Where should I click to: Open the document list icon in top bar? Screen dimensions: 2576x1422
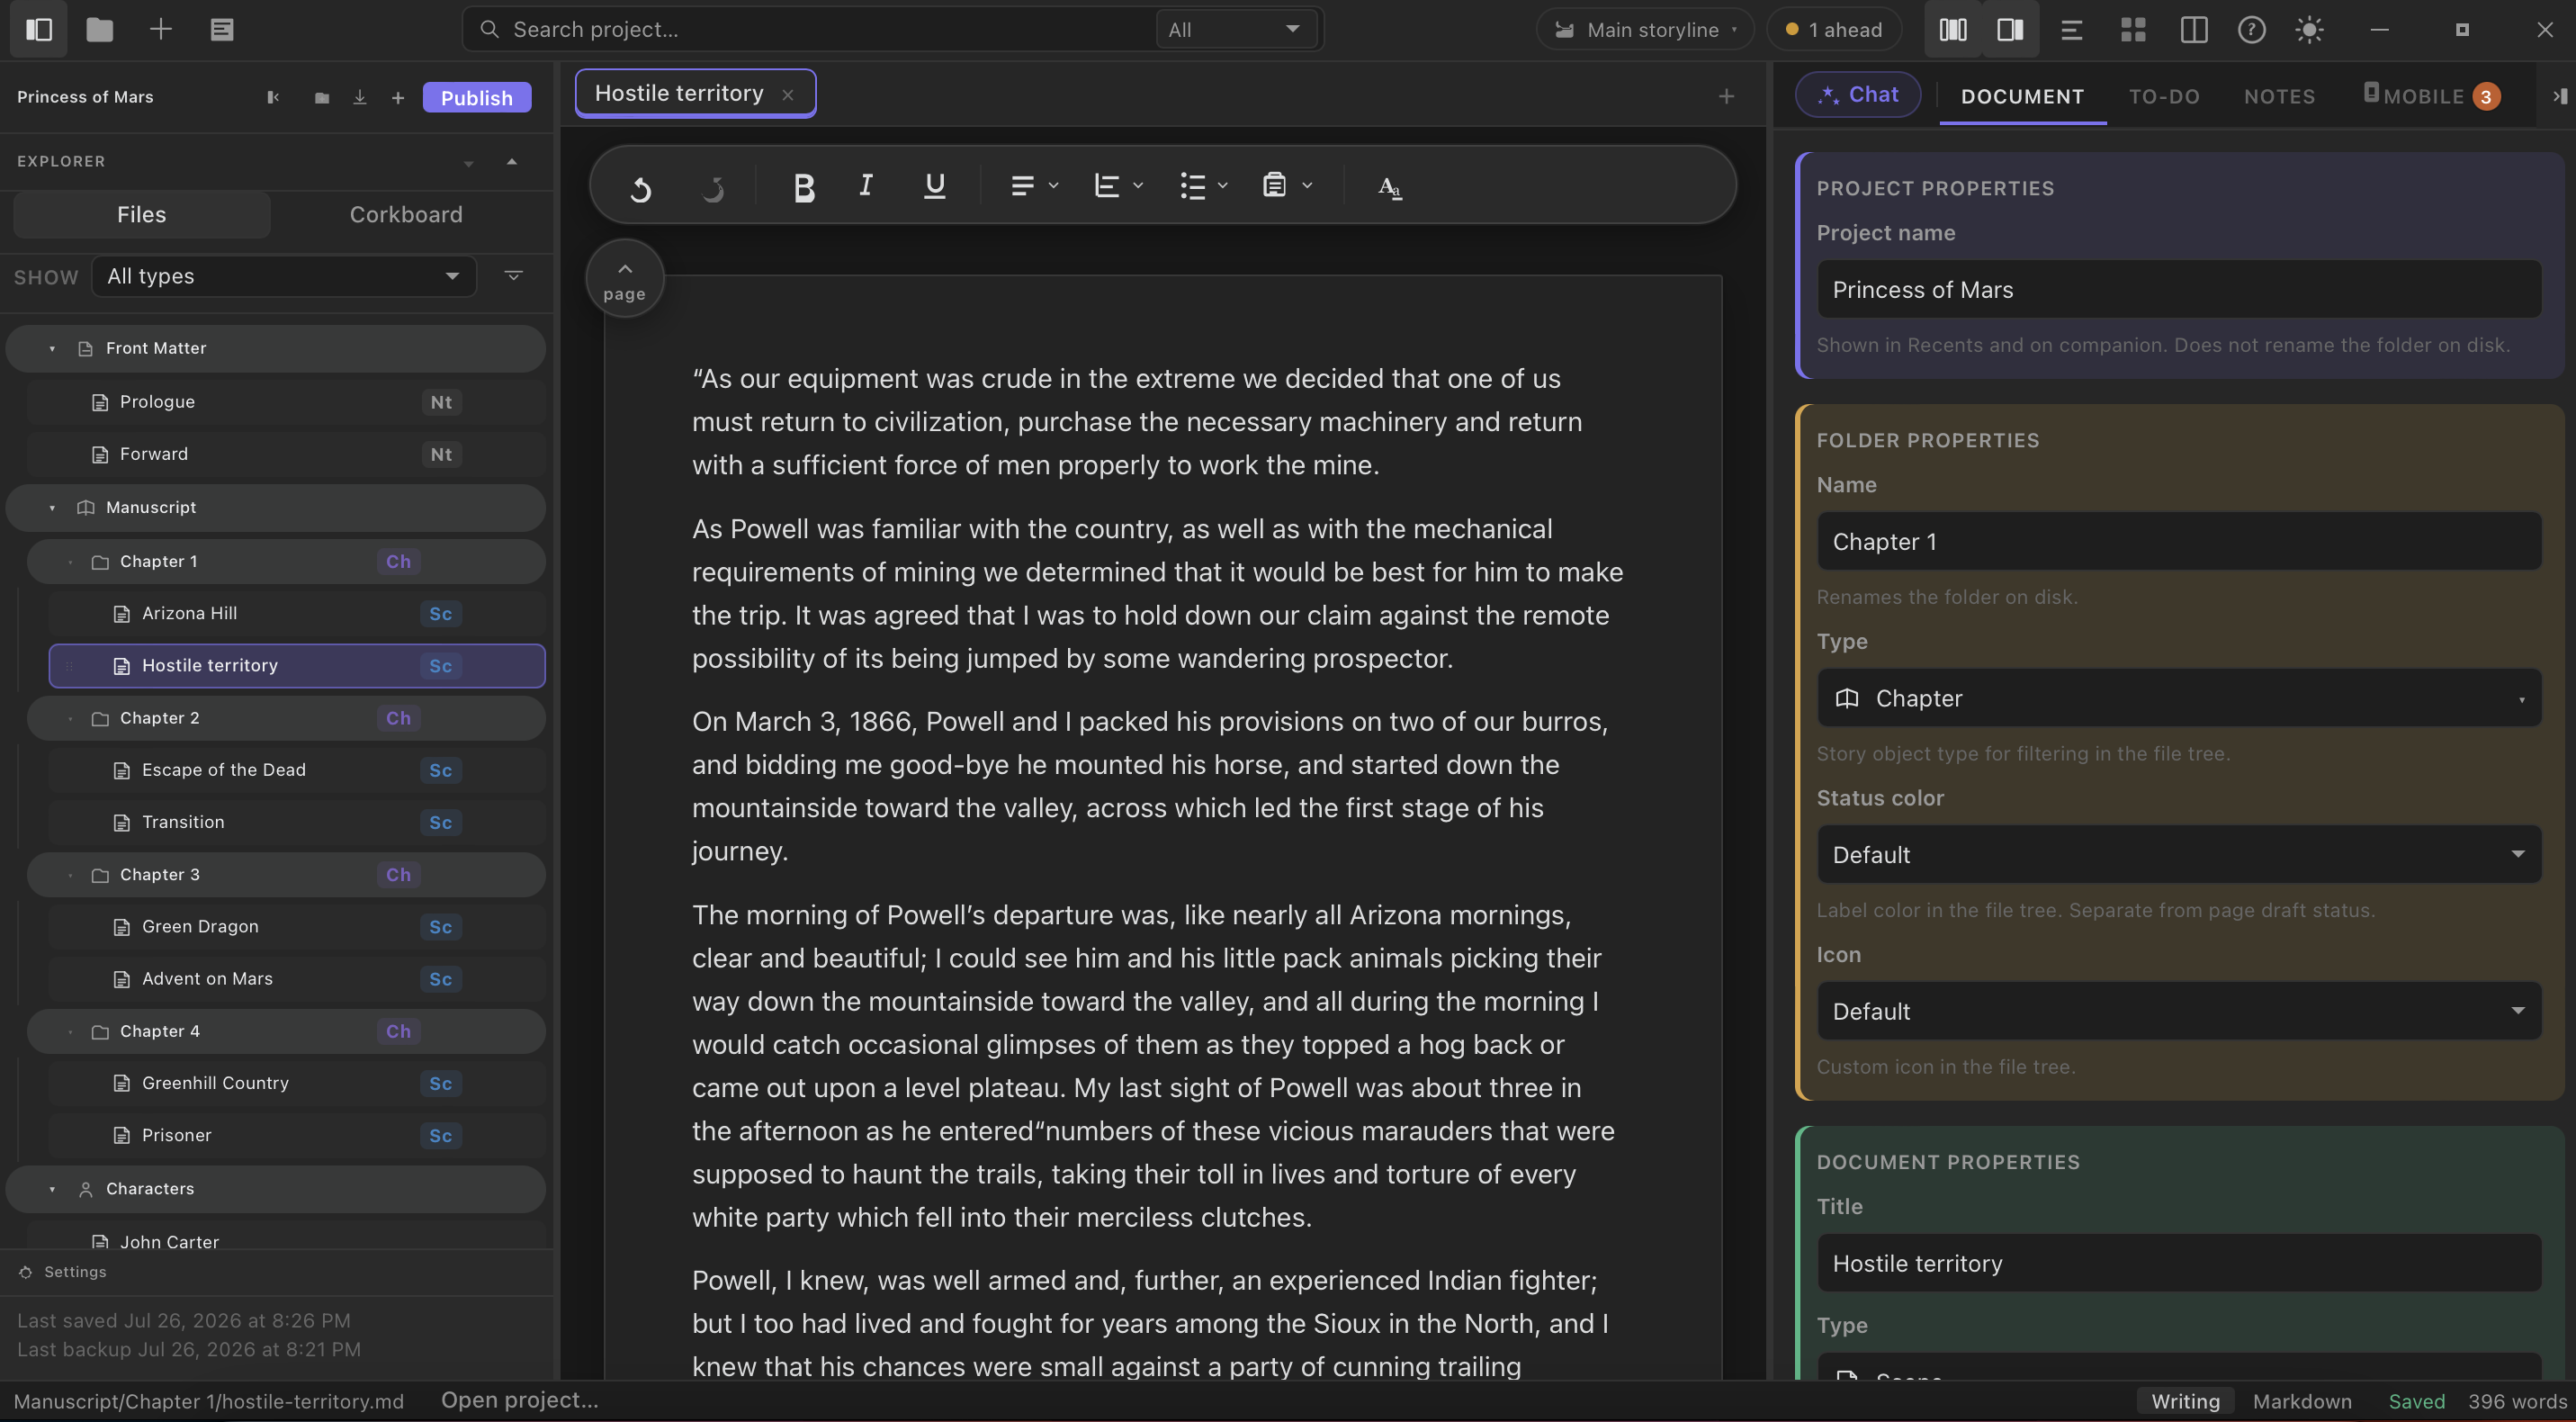[x=222, y=29]
